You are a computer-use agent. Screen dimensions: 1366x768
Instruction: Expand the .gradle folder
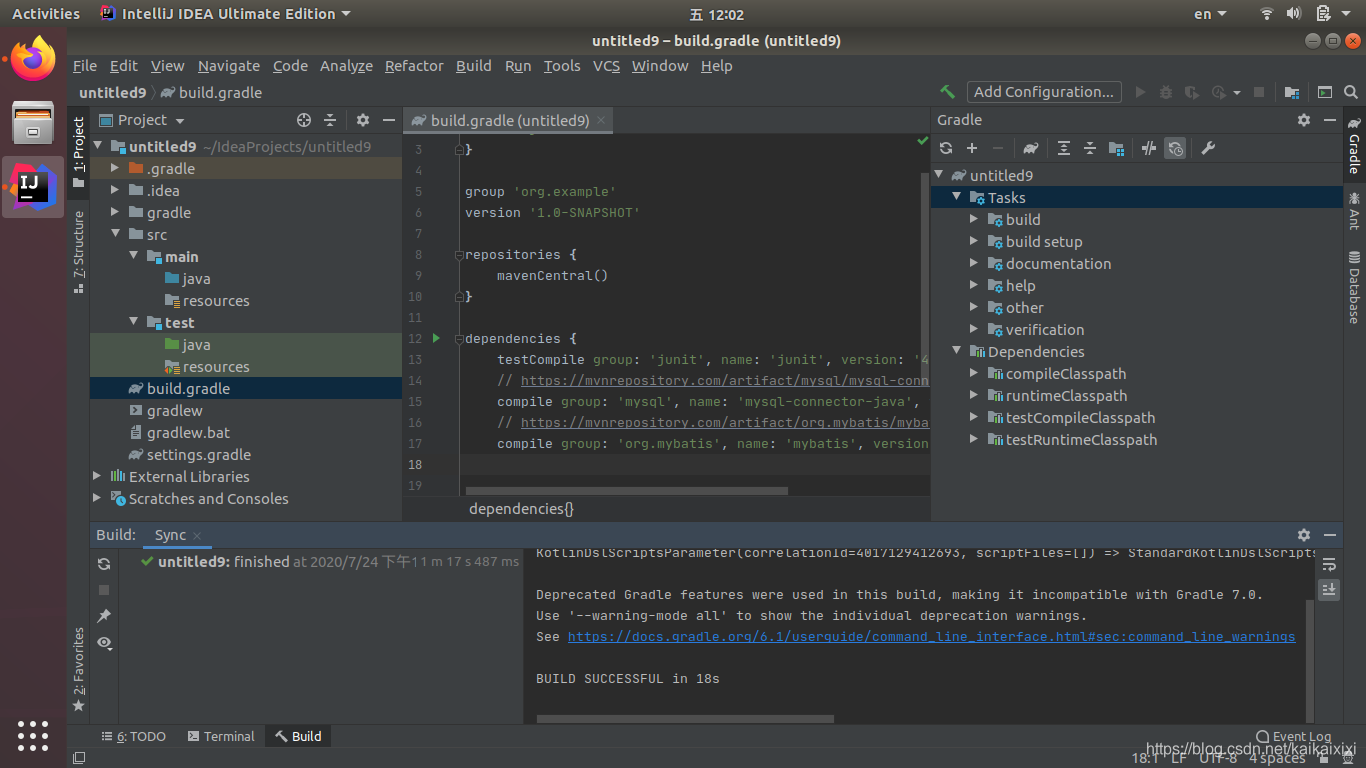pos(116,169)
